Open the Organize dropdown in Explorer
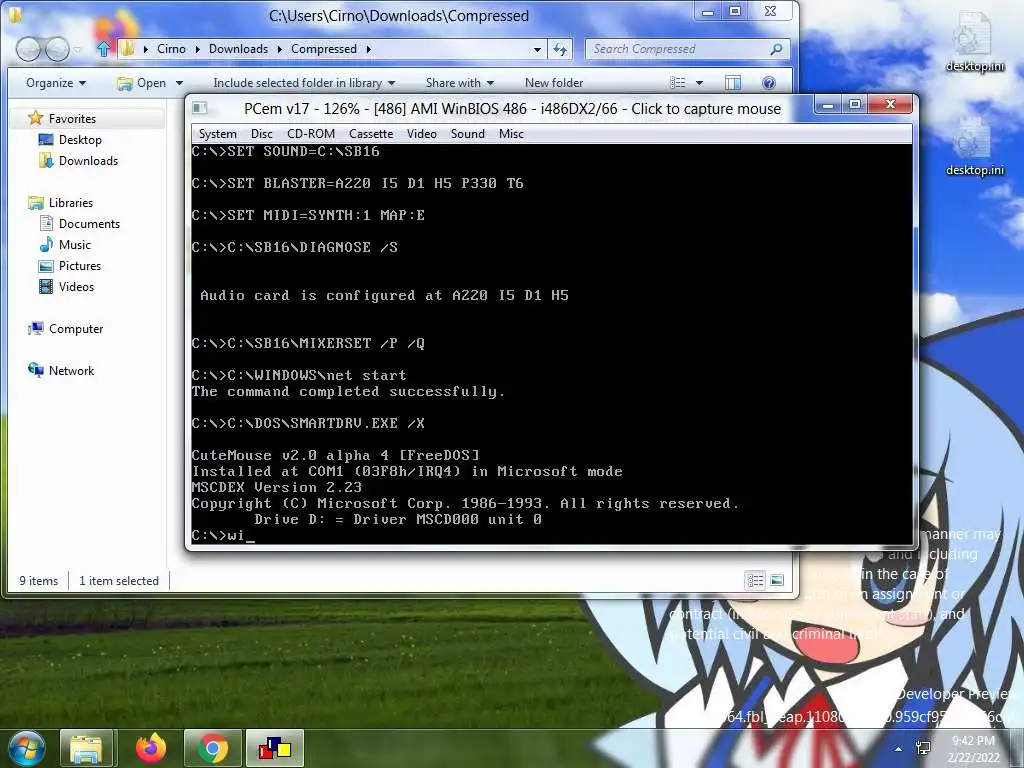Screen dimensions: 1024x768 pyautogui.click(x=56, y=83)
